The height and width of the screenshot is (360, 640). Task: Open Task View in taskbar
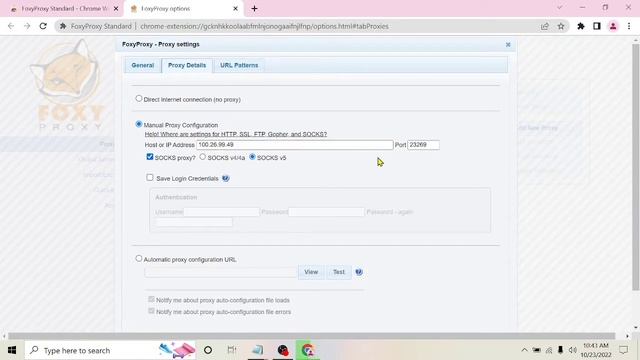pos(232,350)
